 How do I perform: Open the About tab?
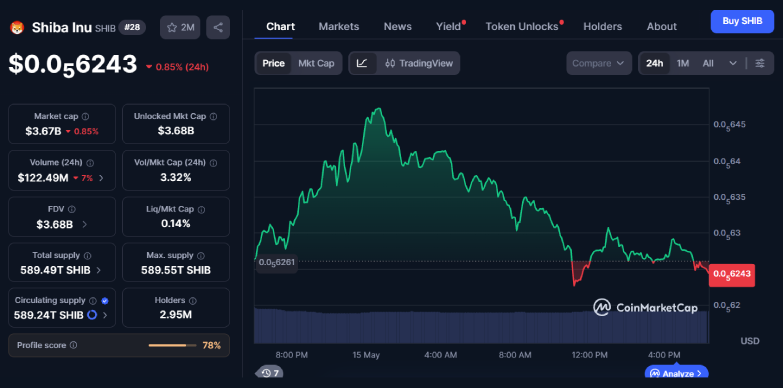point(662,26)
